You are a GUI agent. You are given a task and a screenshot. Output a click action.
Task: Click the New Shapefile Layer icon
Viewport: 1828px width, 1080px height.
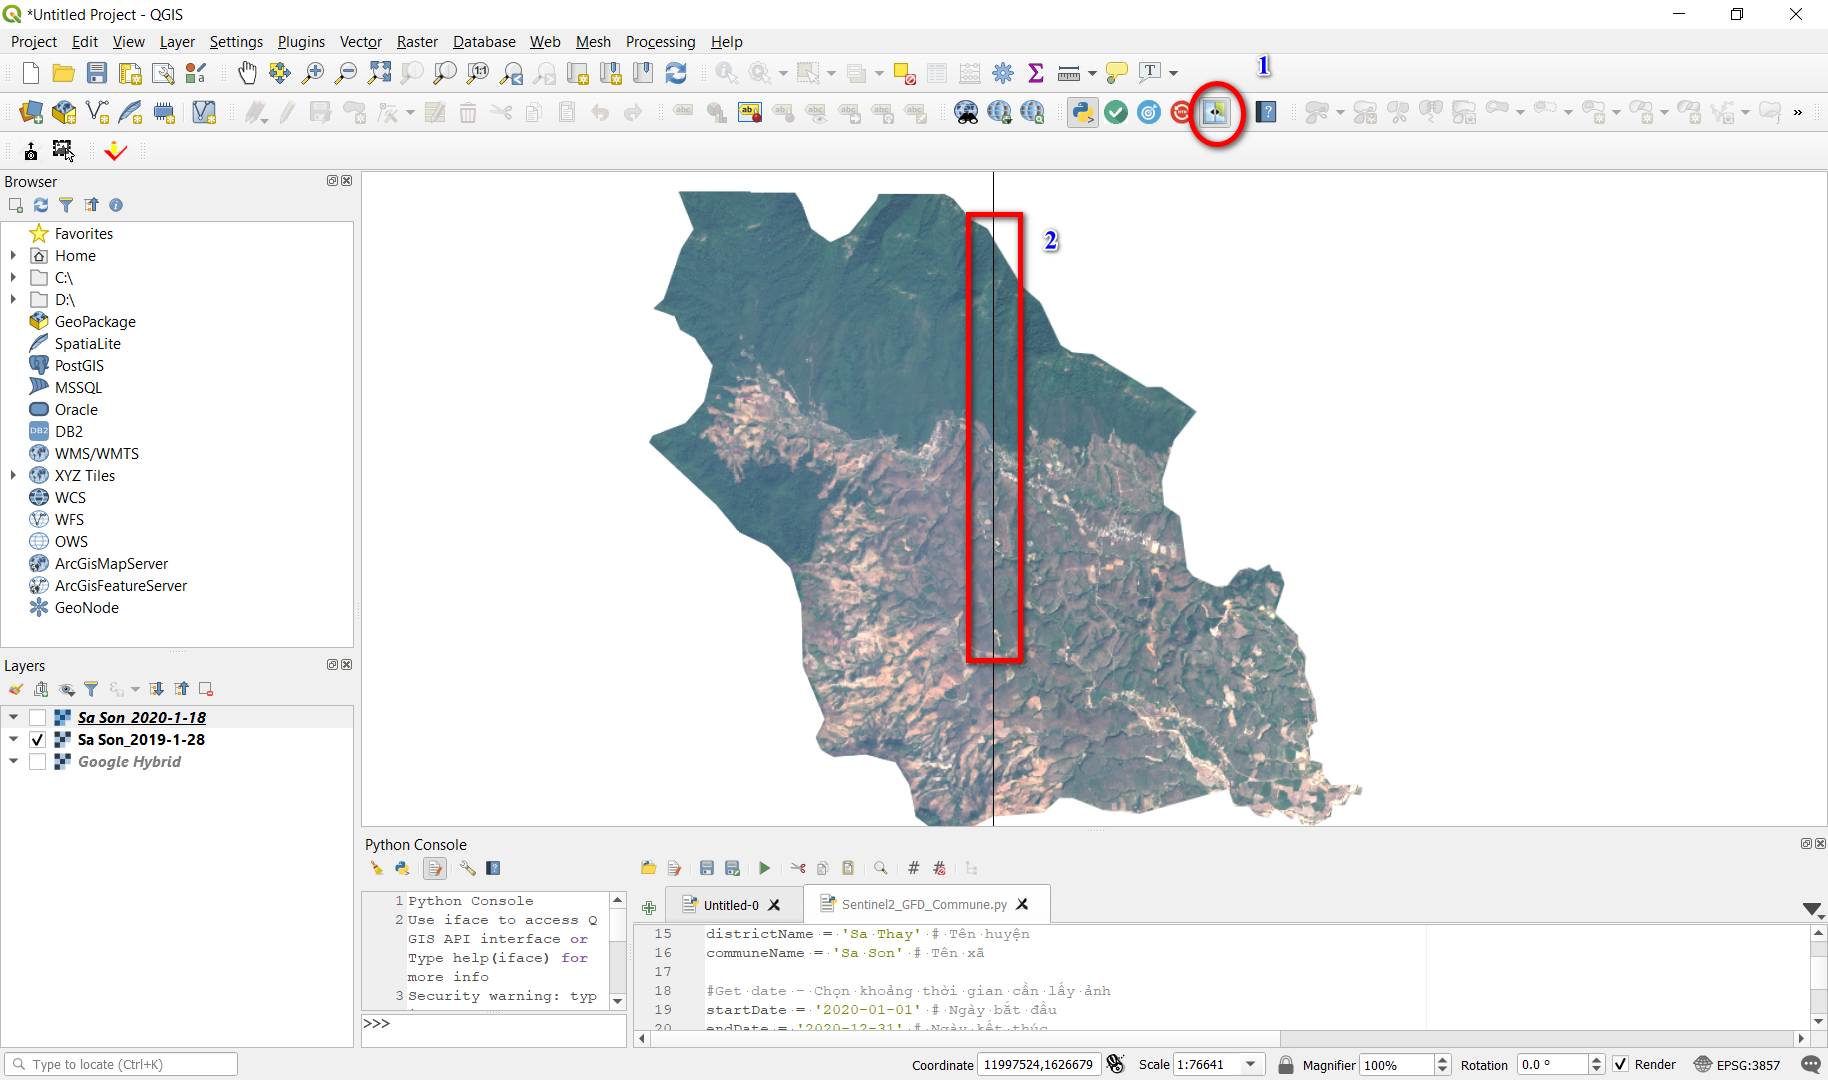(x=97, y=112)
